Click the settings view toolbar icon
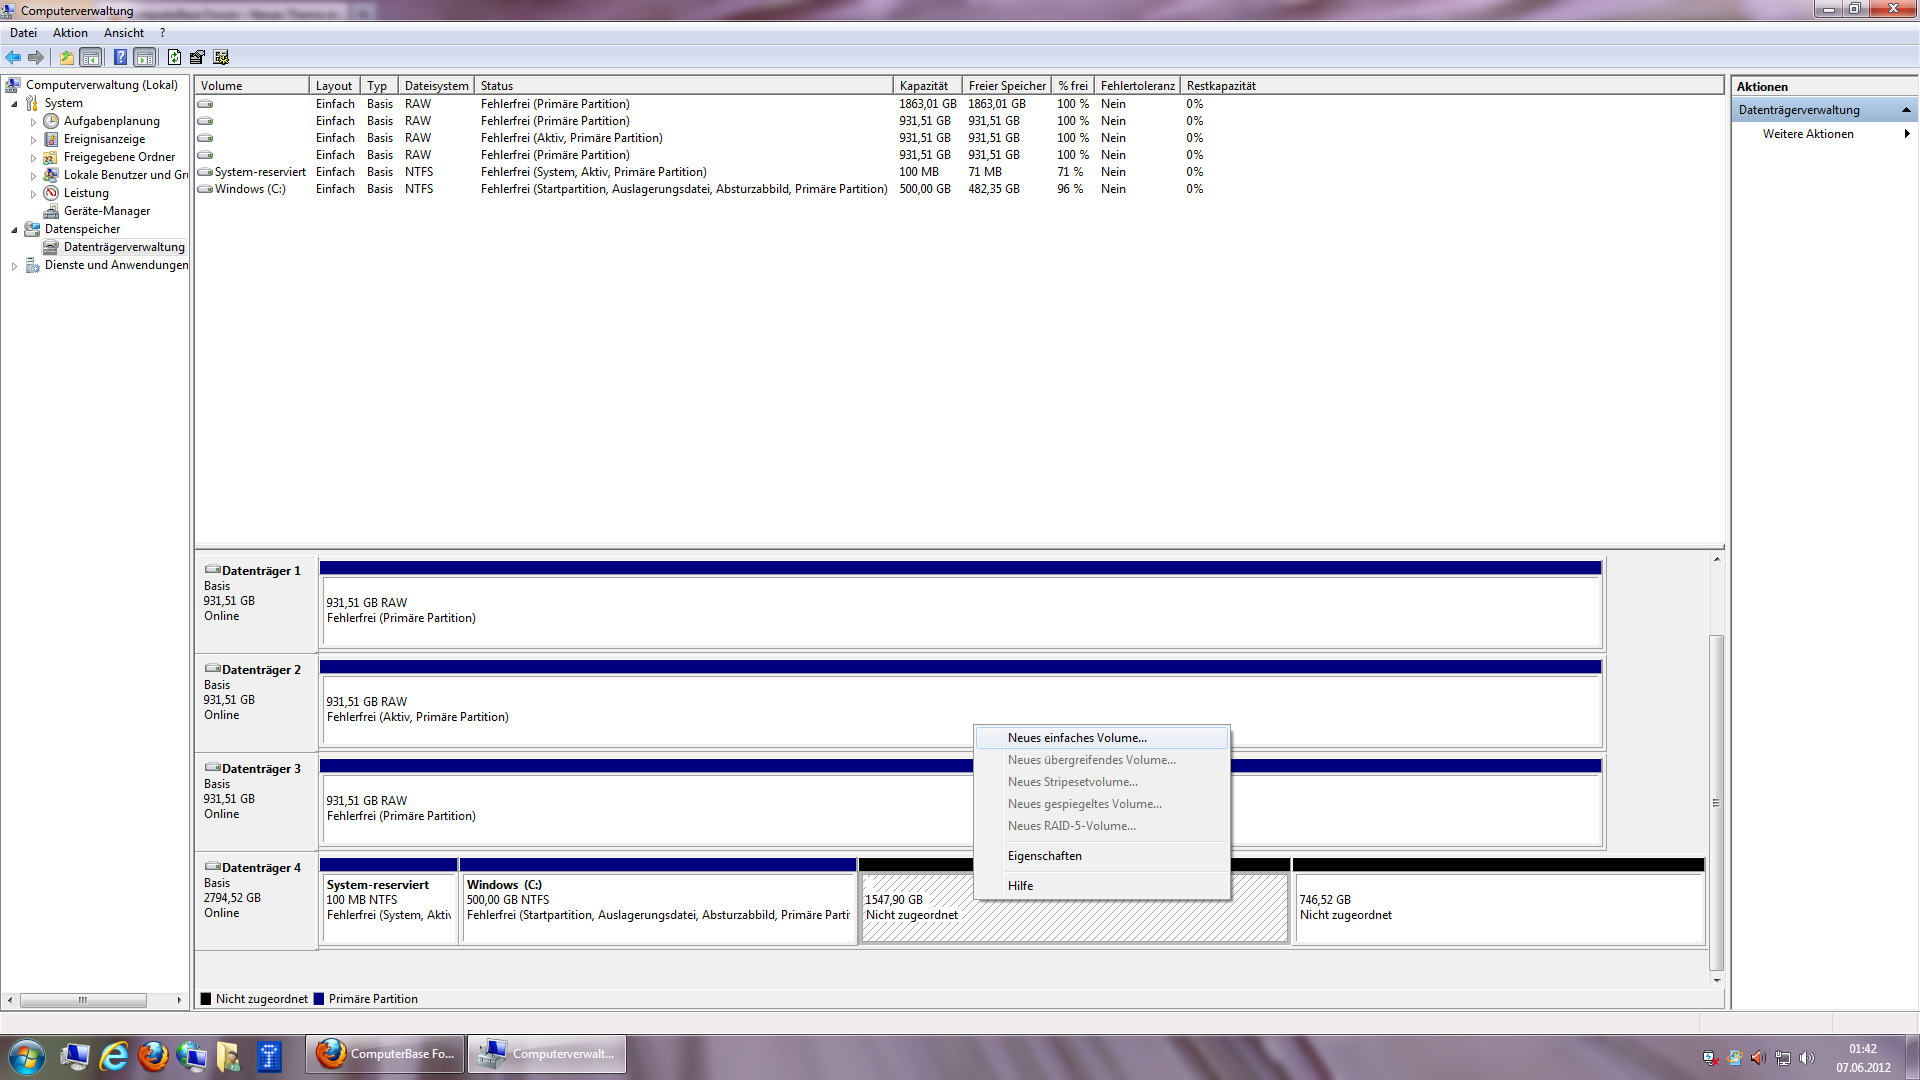The width and height of the screenshot is (1920, 1080). tap(221, 57)
